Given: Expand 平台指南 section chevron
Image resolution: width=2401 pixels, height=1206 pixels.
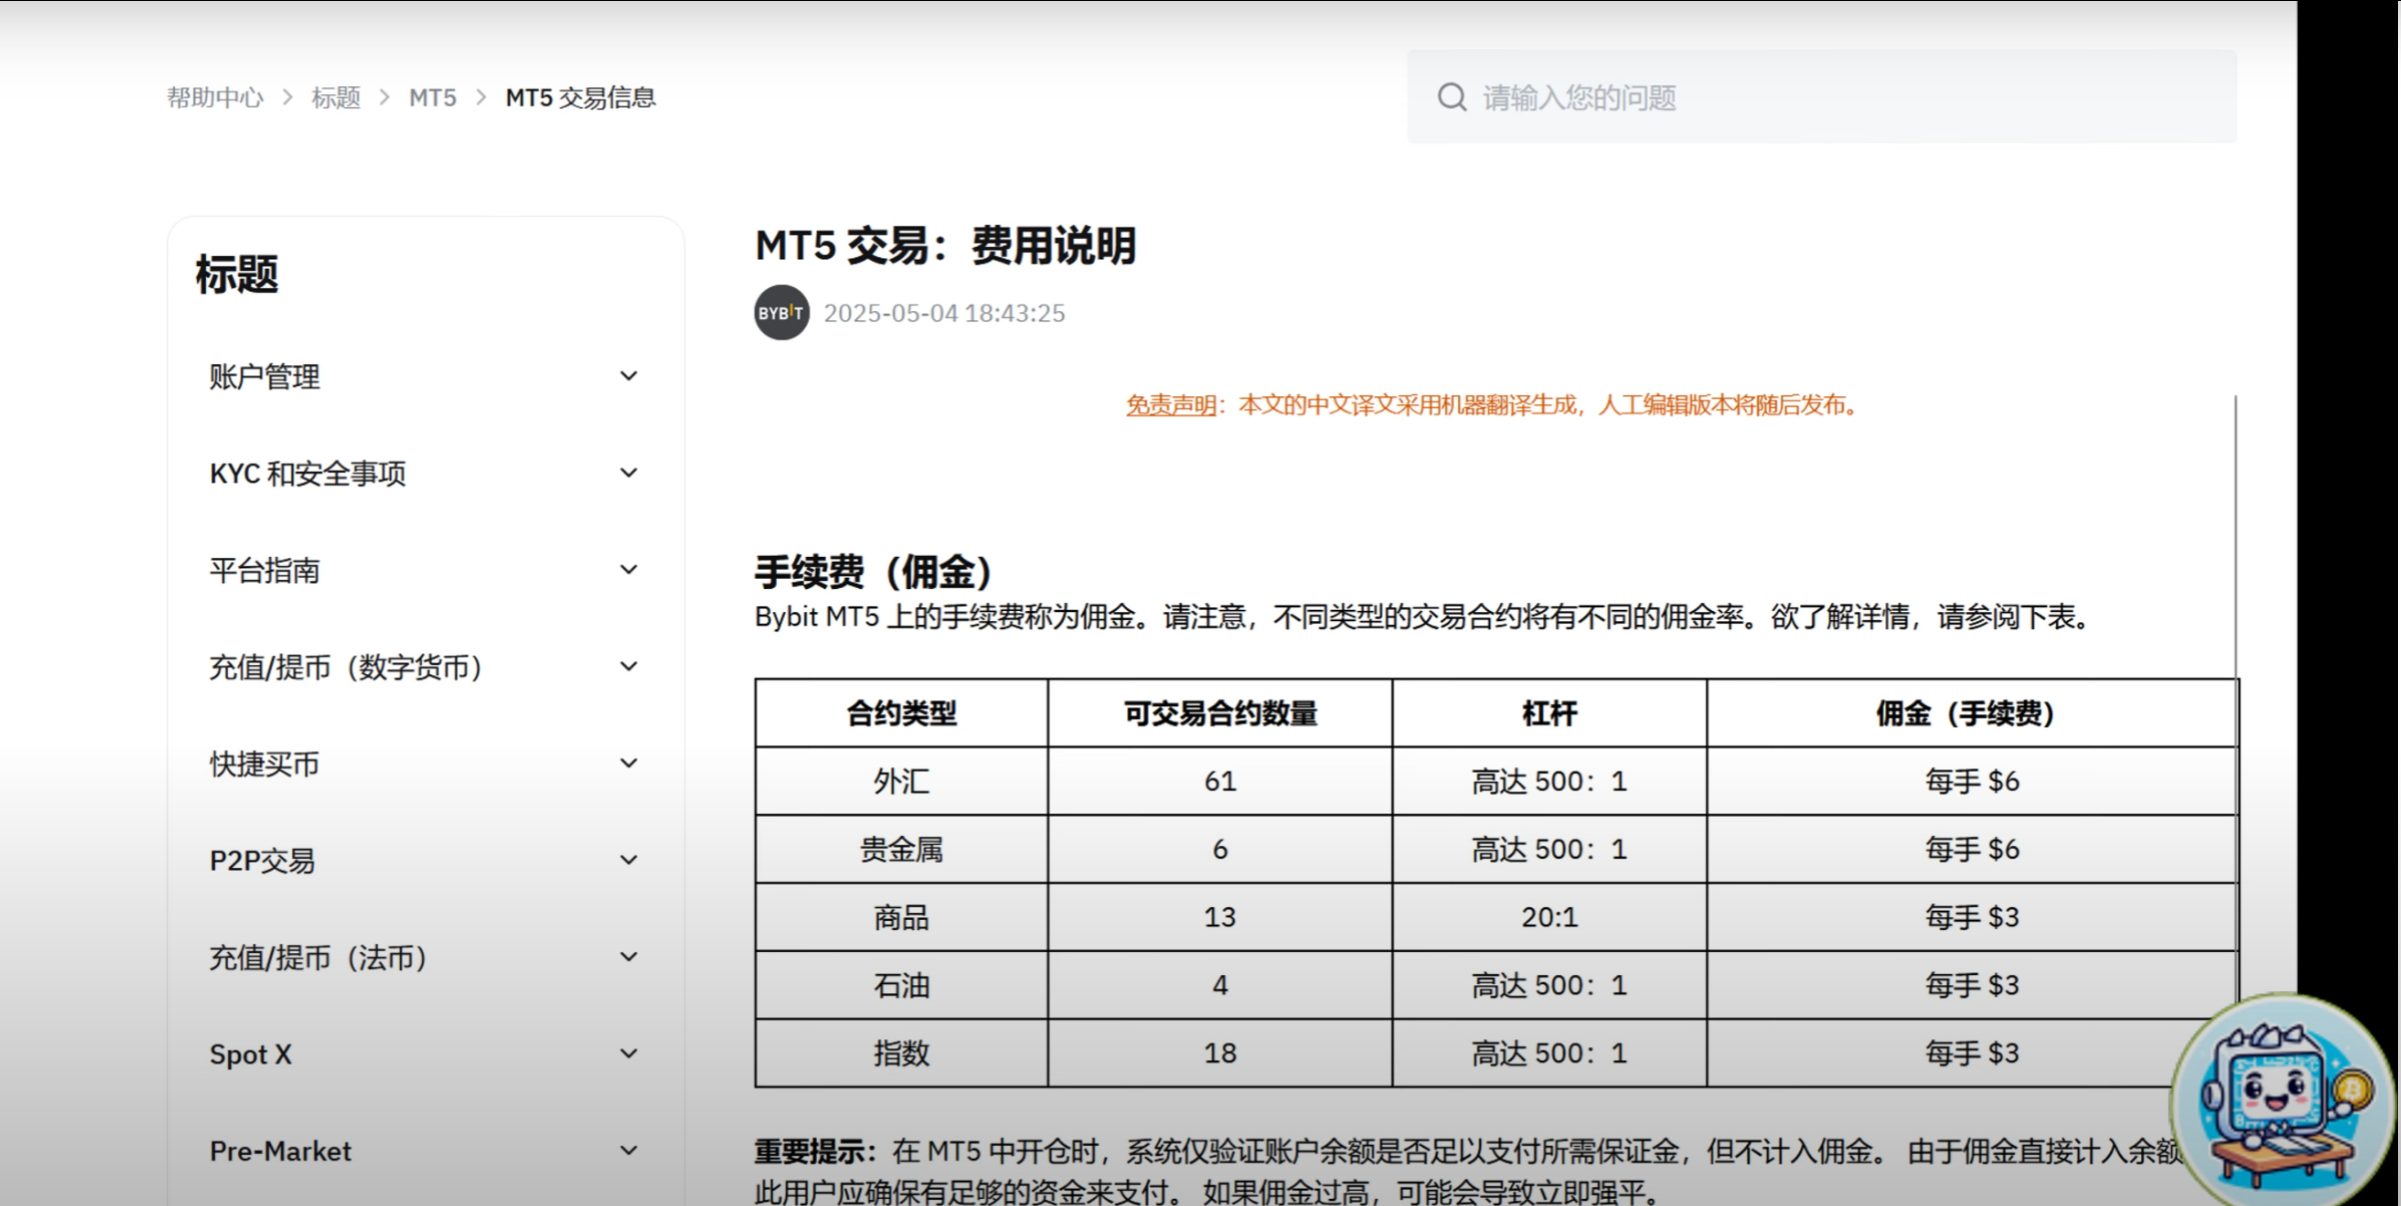Looking at the screenshot, I should (x=628, y=570).
